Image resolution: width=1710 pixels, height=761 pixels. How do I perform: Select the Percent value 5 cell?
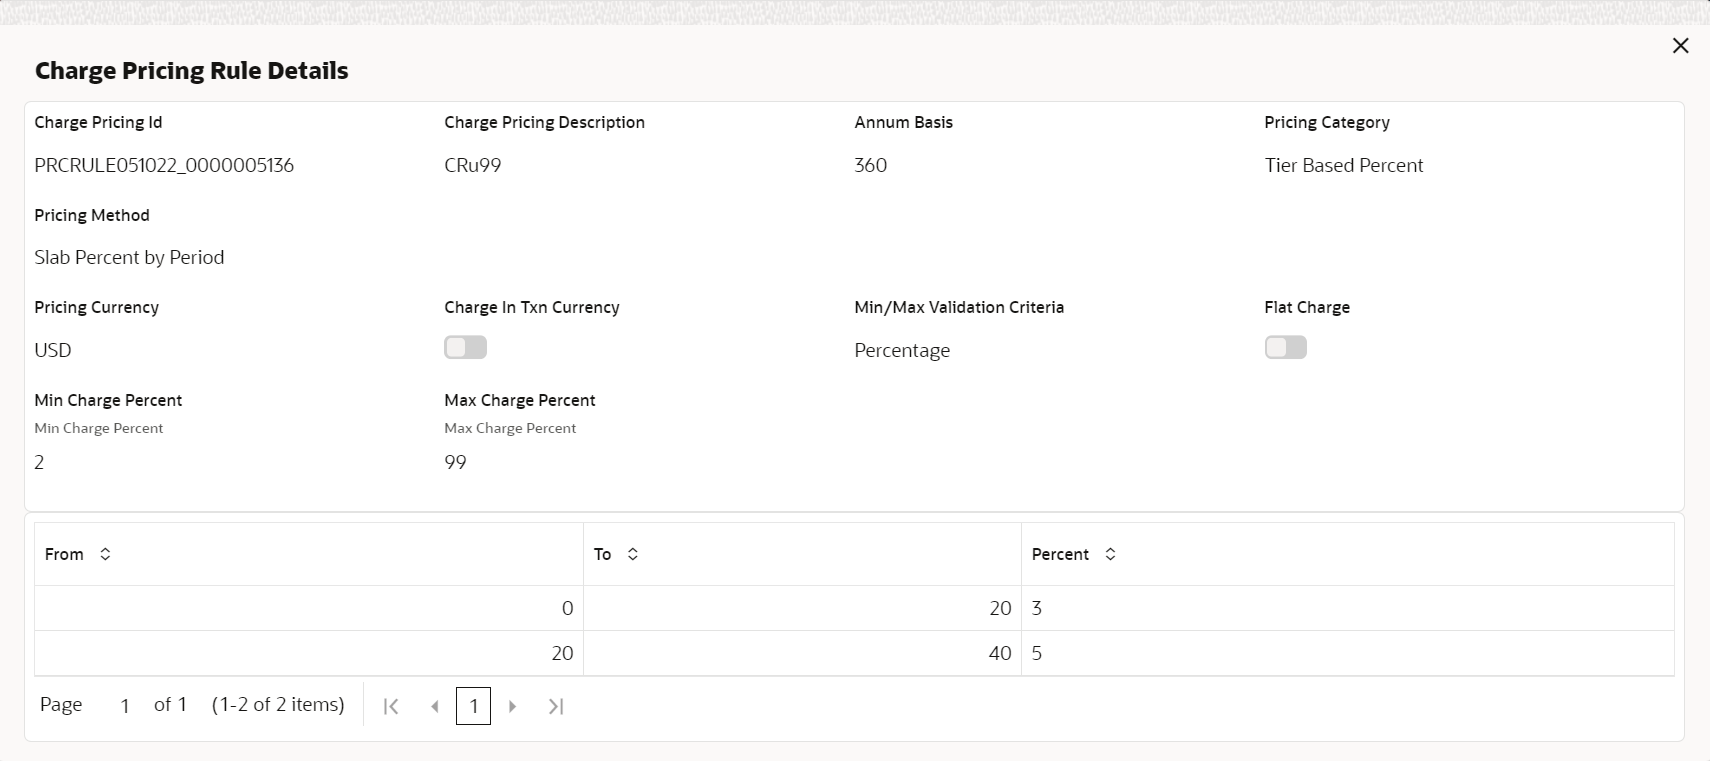[1037, 653]
